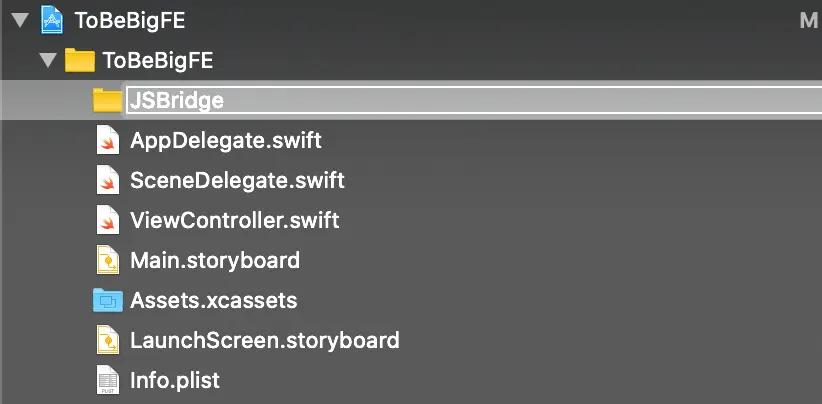Image resolution: width=822 pixels, height=404 pixels.
Task: Click the ToBeBigFE Xcode project icon
Action: coord(50,20)
